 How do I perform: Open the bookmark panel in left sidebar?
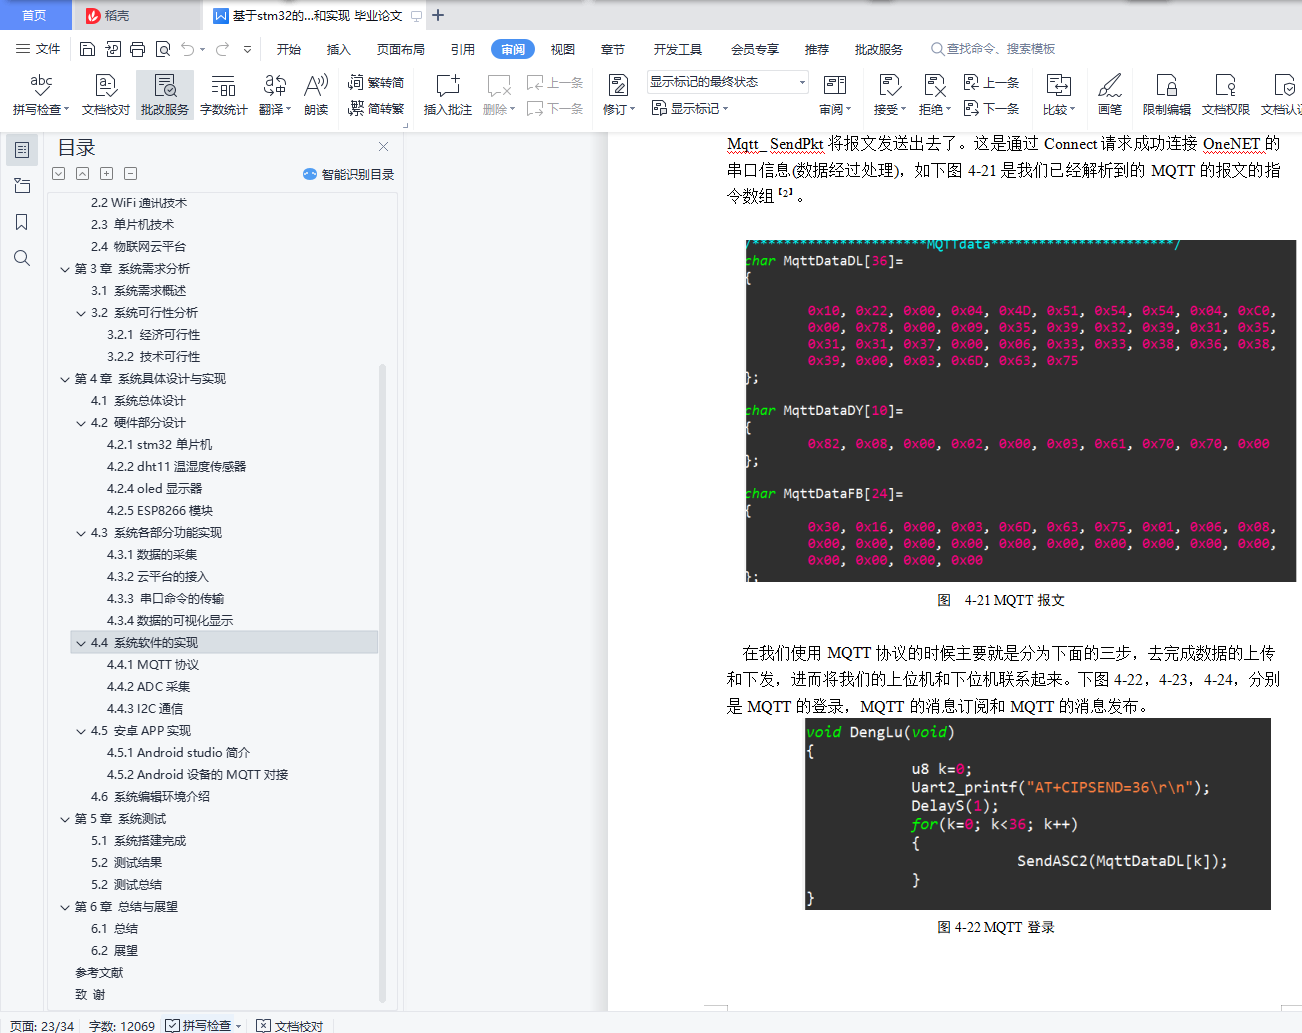(x=21, y=222)
